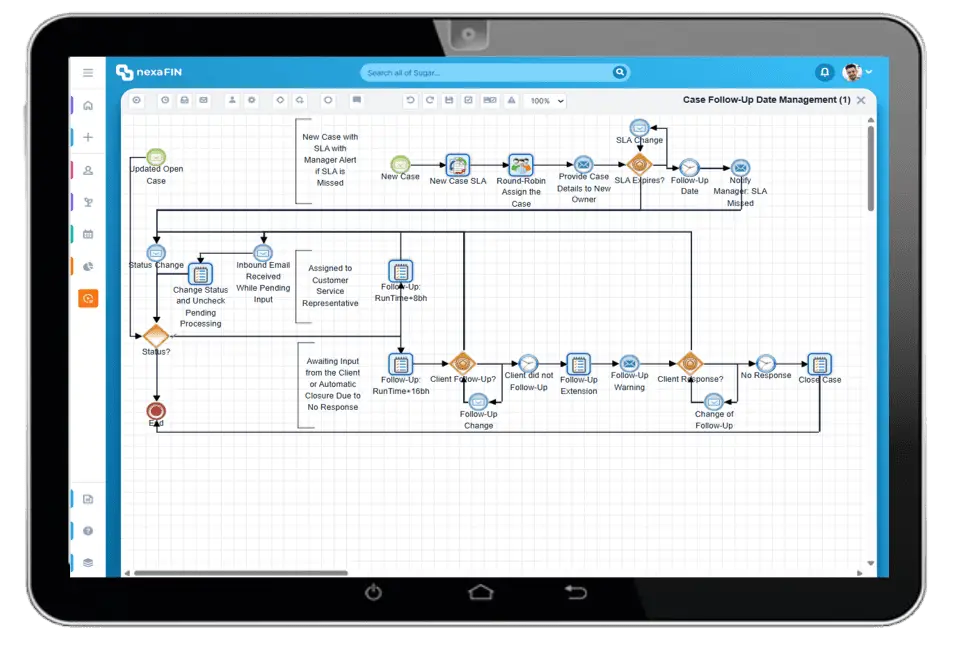Select the End Event circle tool
Image resolution: width=965 pixels, height=651 pixels.
point(328,100)
